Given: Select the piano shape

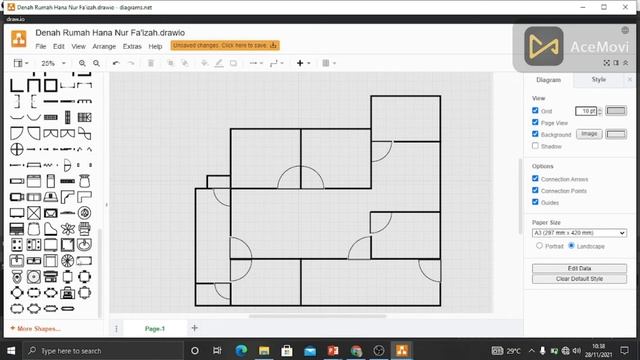Looking at the screenshot, I should click(51, 229).
